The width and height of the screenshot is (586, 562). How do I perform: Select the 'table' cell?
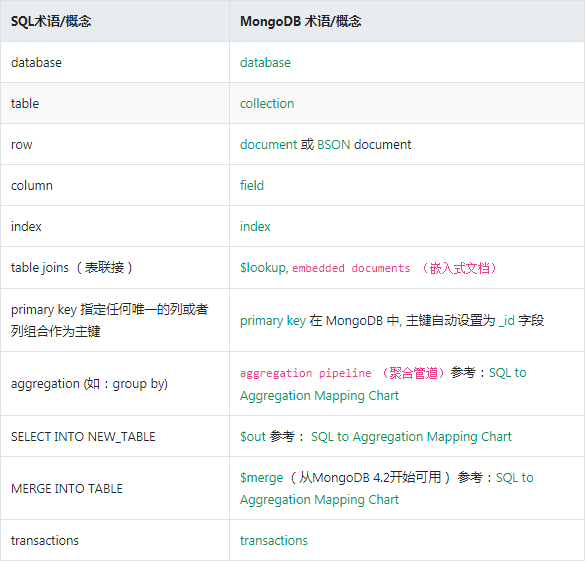point(115,103)
